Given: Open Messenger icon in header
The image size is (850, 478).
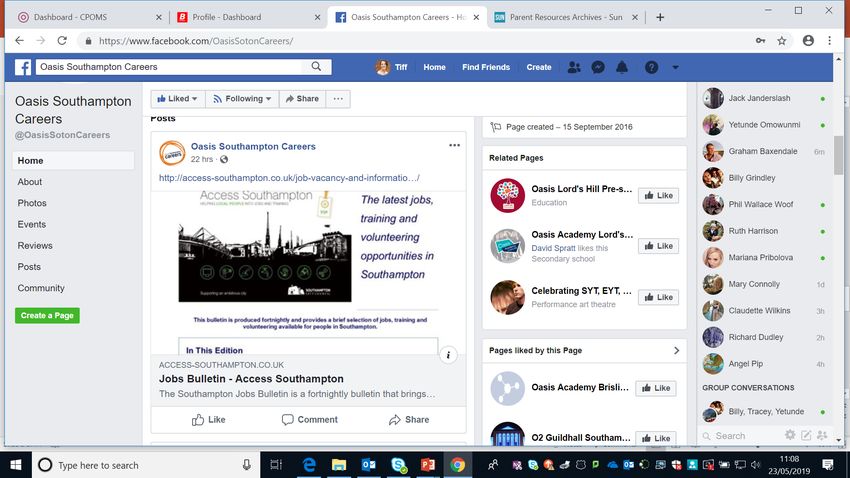Looking at the screenshot, I should point(598,67).
